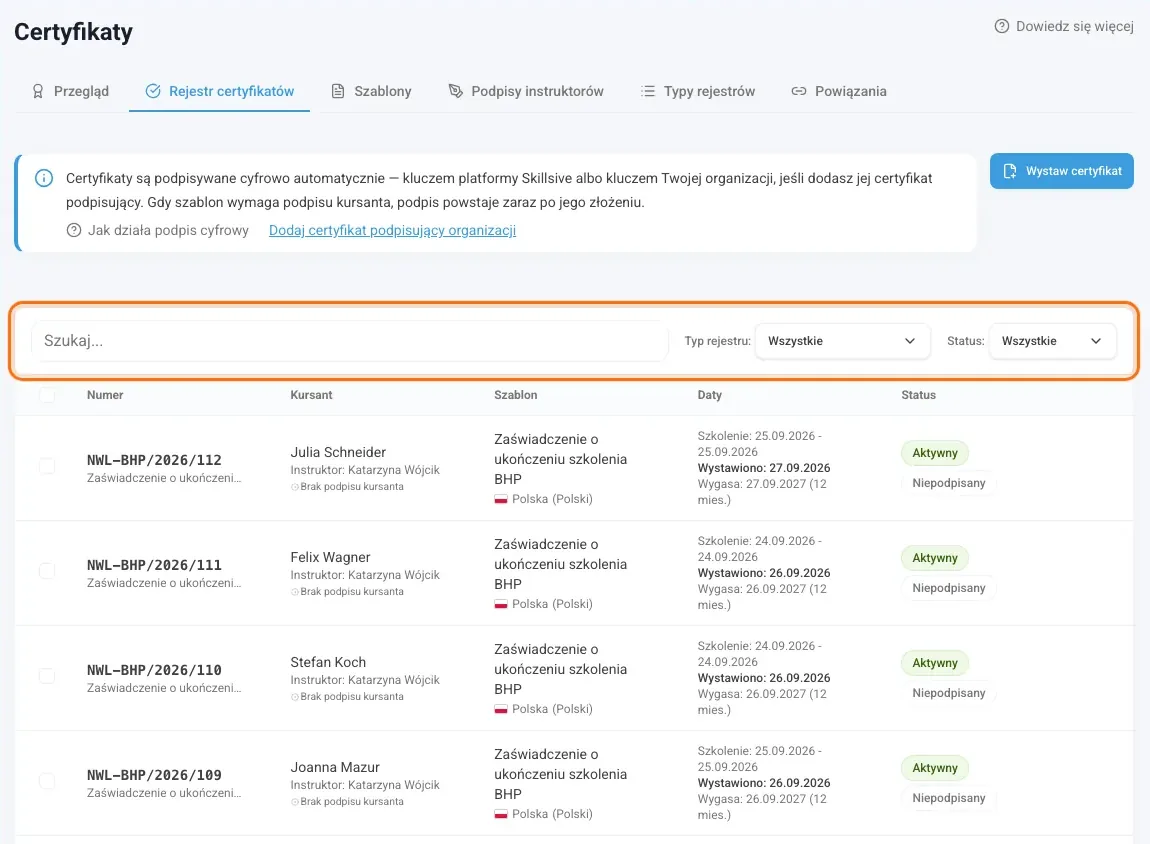
Task: Click the Kursant column header
Action: pos(311,395)
